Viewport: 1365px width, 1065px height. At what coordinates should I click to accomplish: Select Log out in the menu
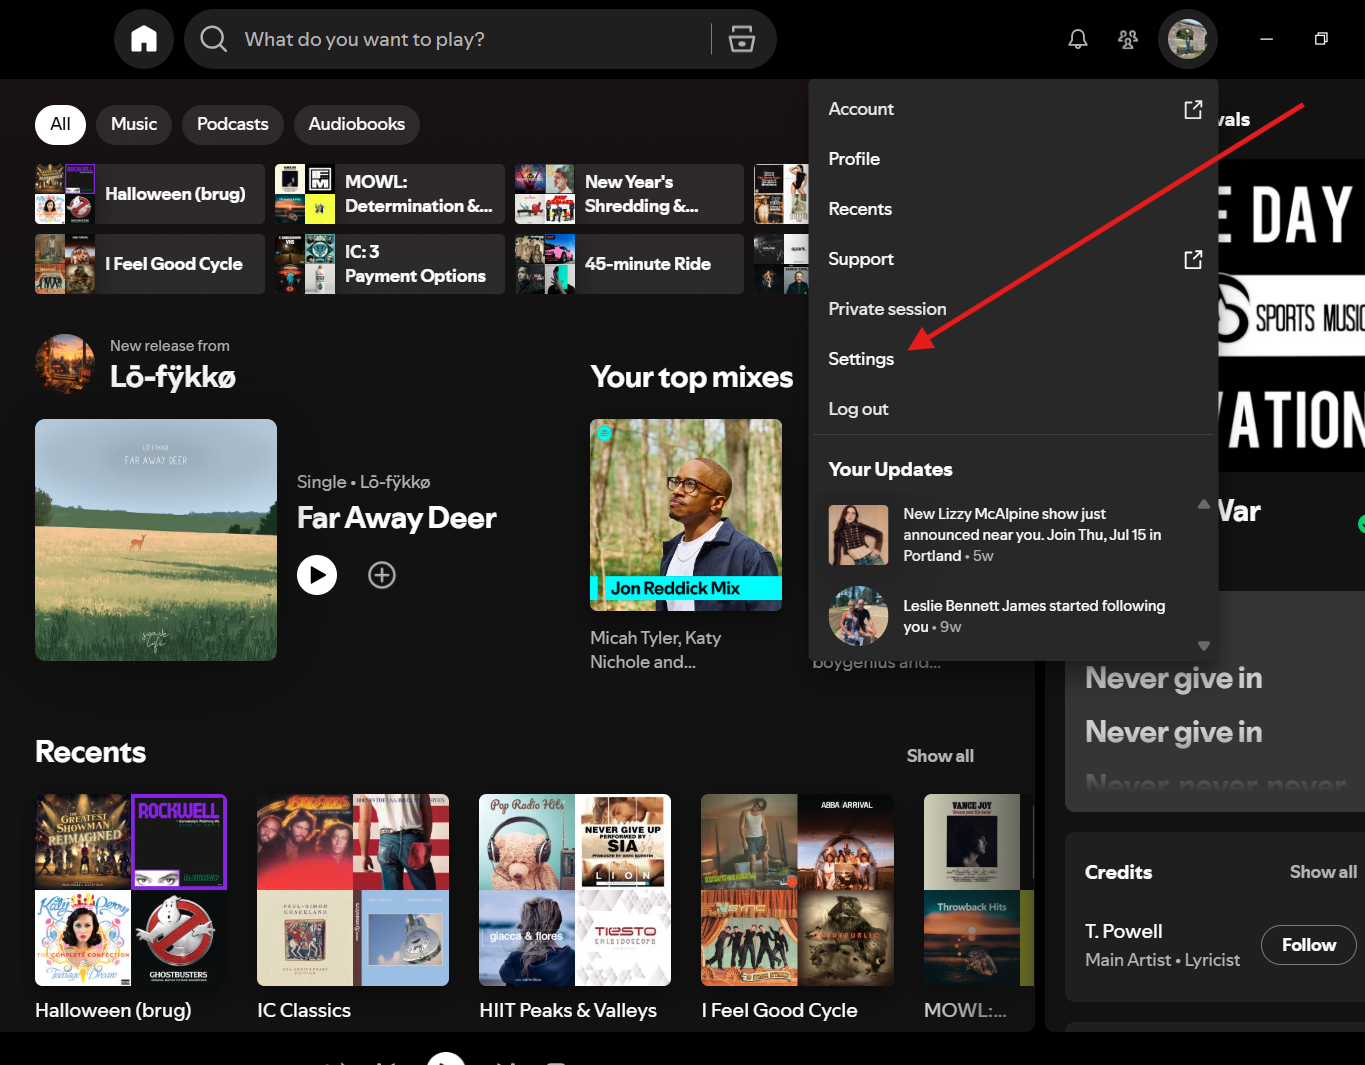coord(1013,409)
